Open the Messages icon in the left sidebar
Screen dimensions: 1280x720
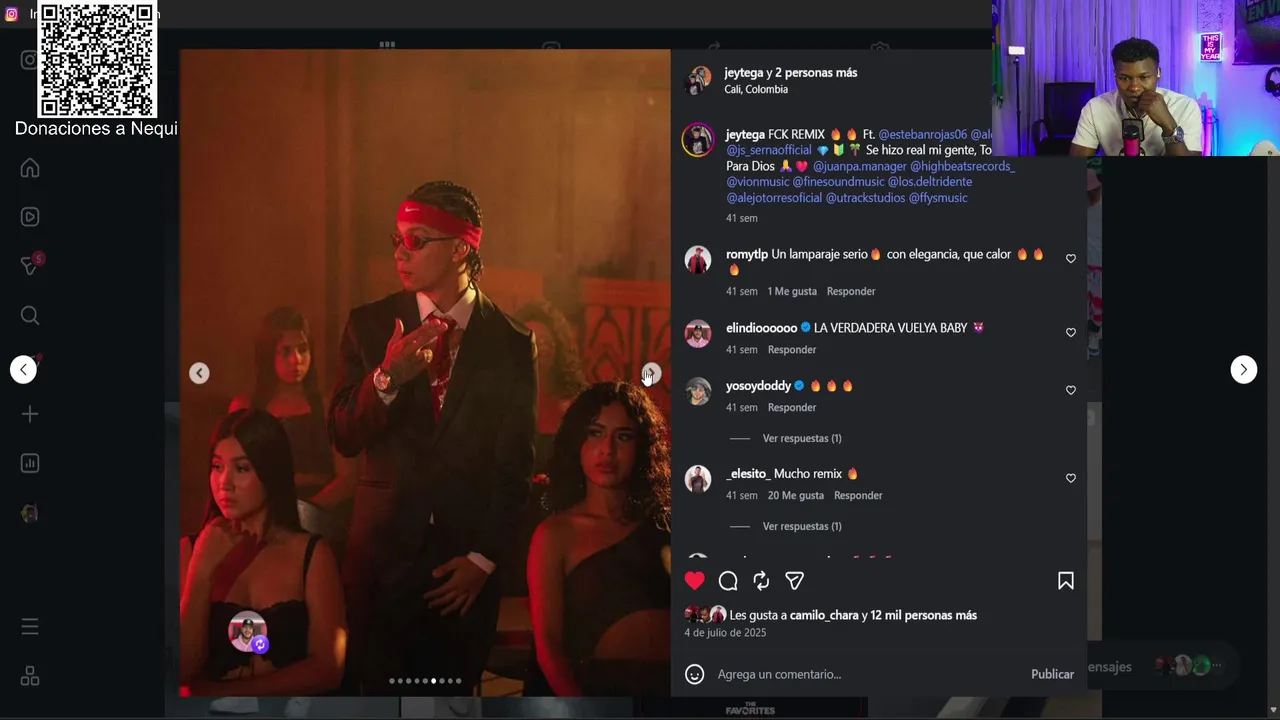coord(30,266)
